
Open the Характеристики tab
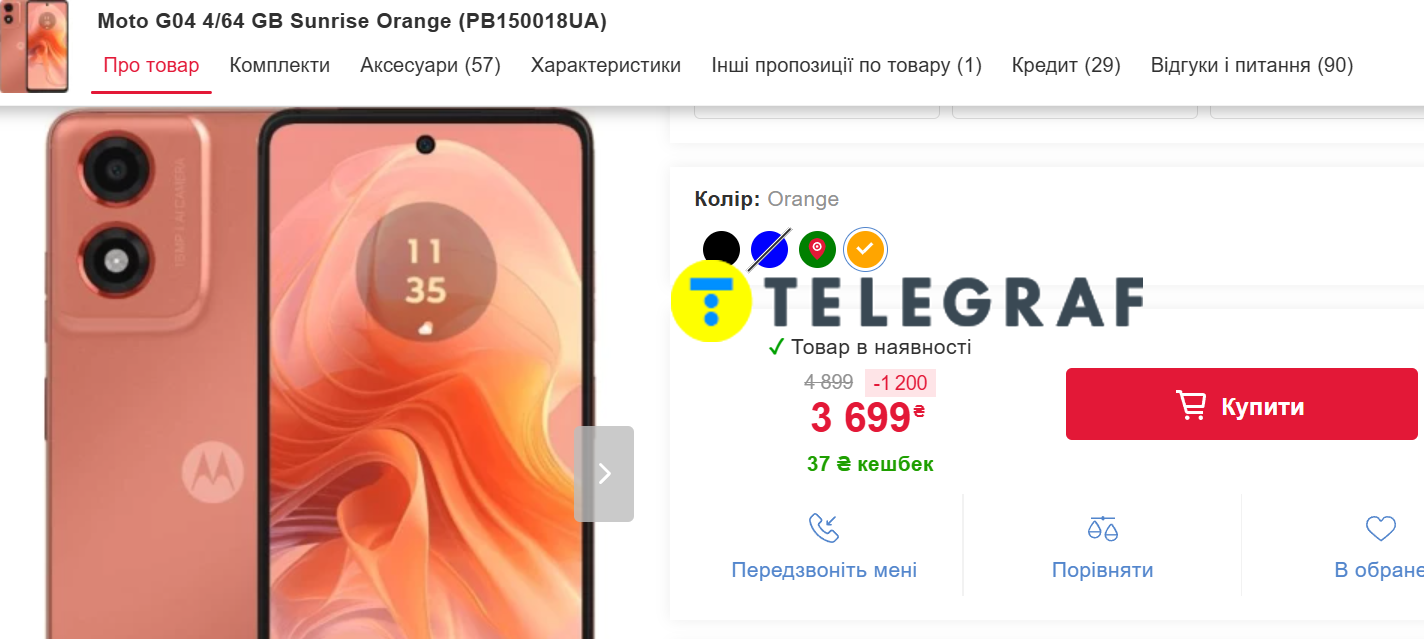(x=606, y=66)
